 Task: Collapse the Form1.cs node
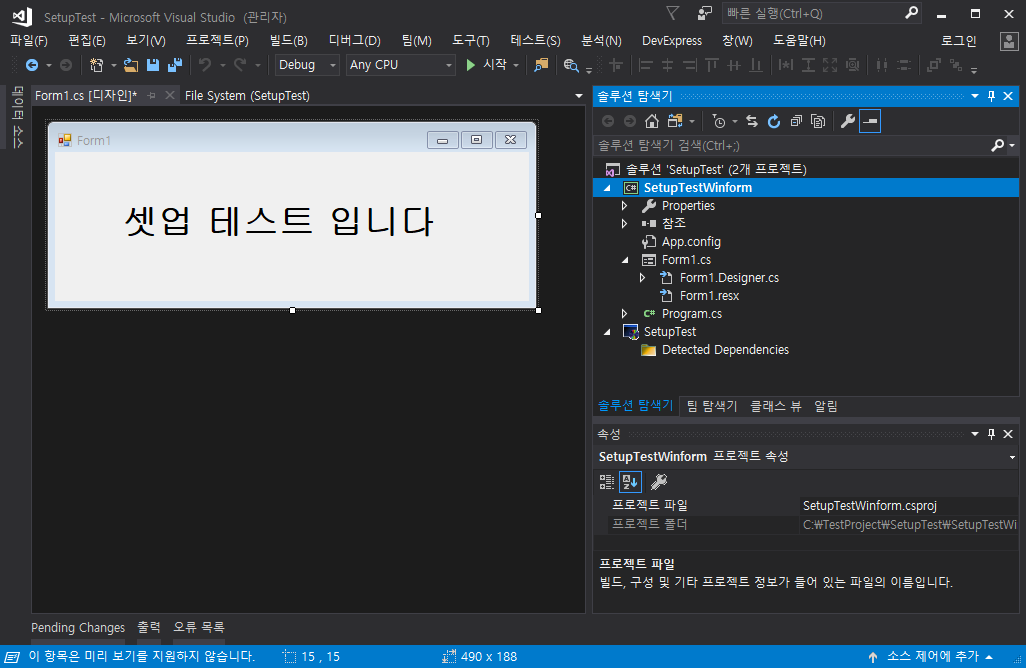pos(625,260)
